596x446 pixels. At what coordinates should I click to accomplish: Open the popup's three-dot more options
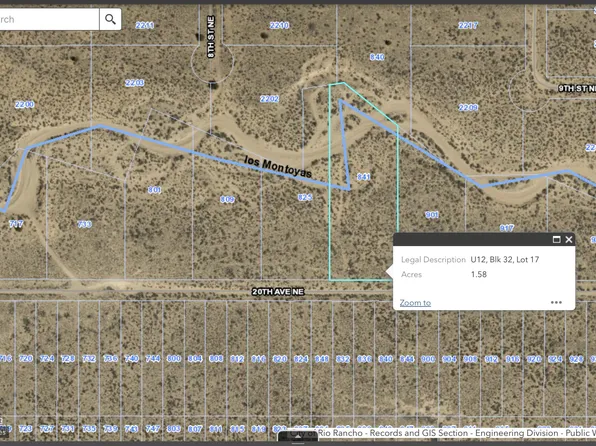coord(556,302)
